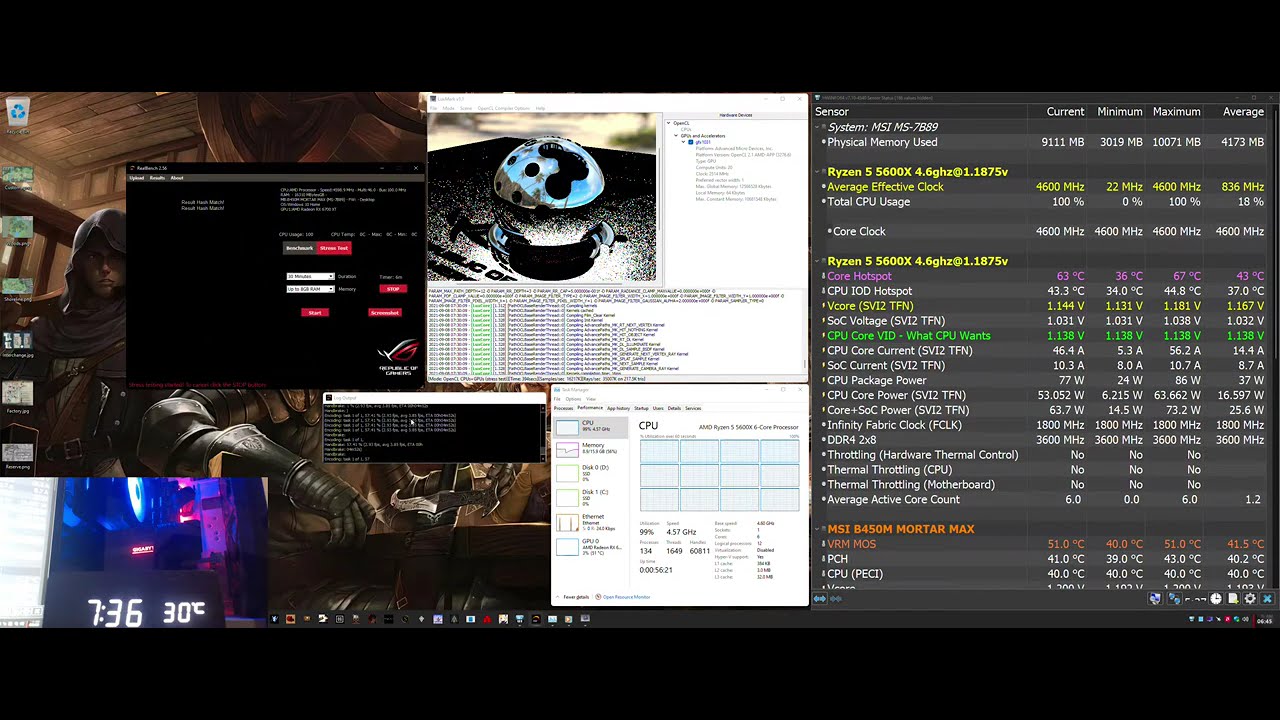Select GPU 0 in Task Manager sidebar
Viewport: 1280px width, 720px height.
tap(591, 546)
